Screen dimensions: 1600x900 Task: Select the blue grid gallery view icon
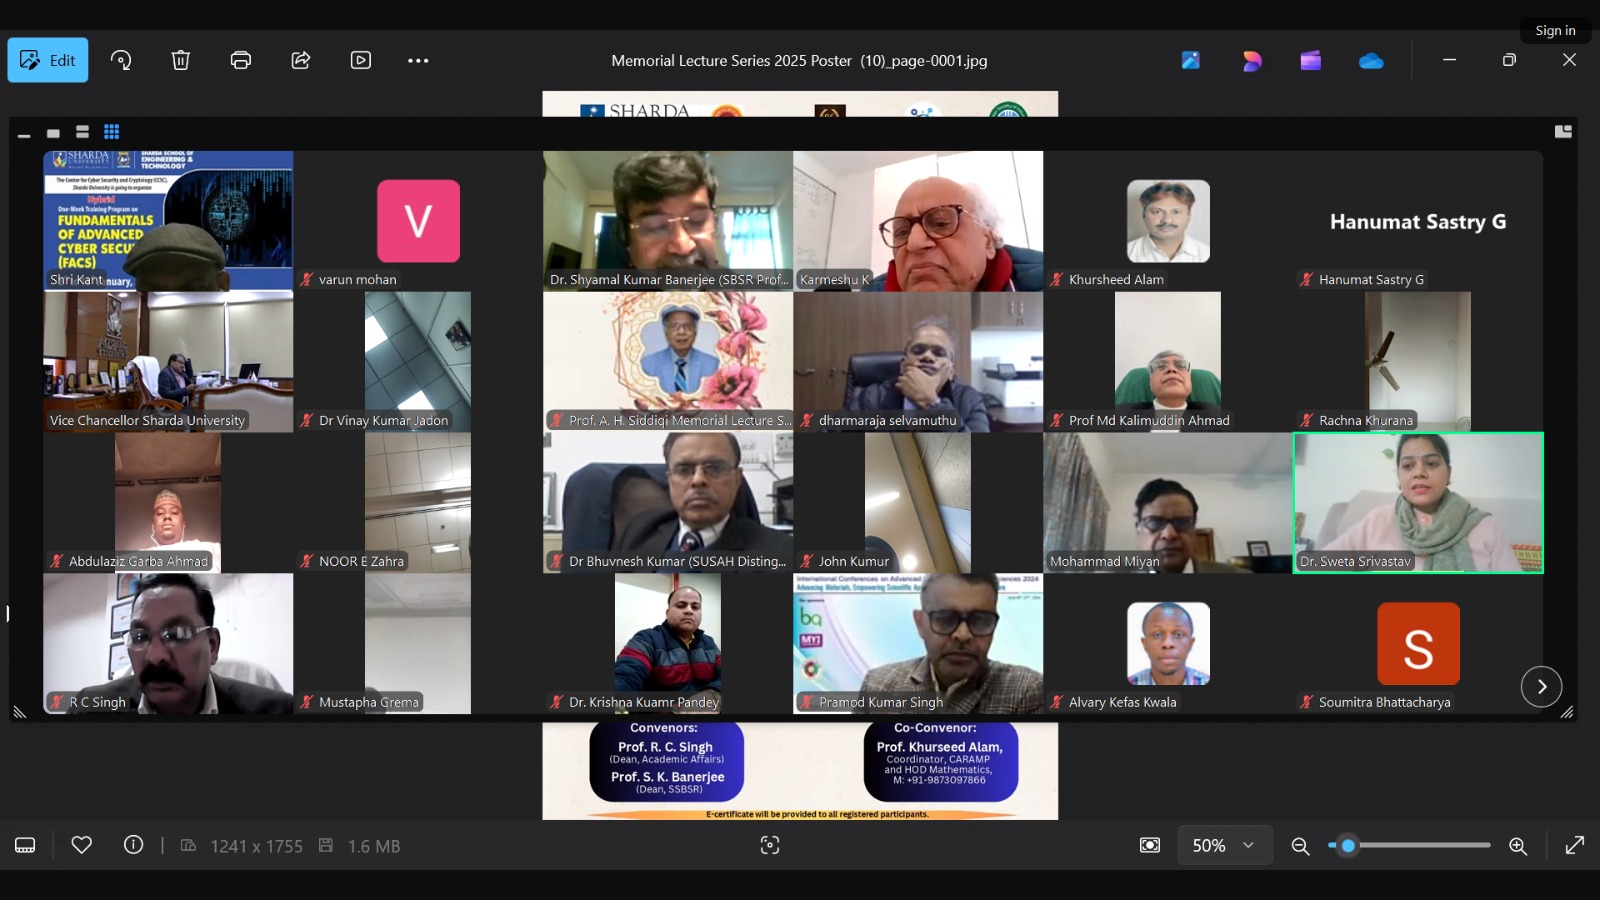[x=112, y=132]
